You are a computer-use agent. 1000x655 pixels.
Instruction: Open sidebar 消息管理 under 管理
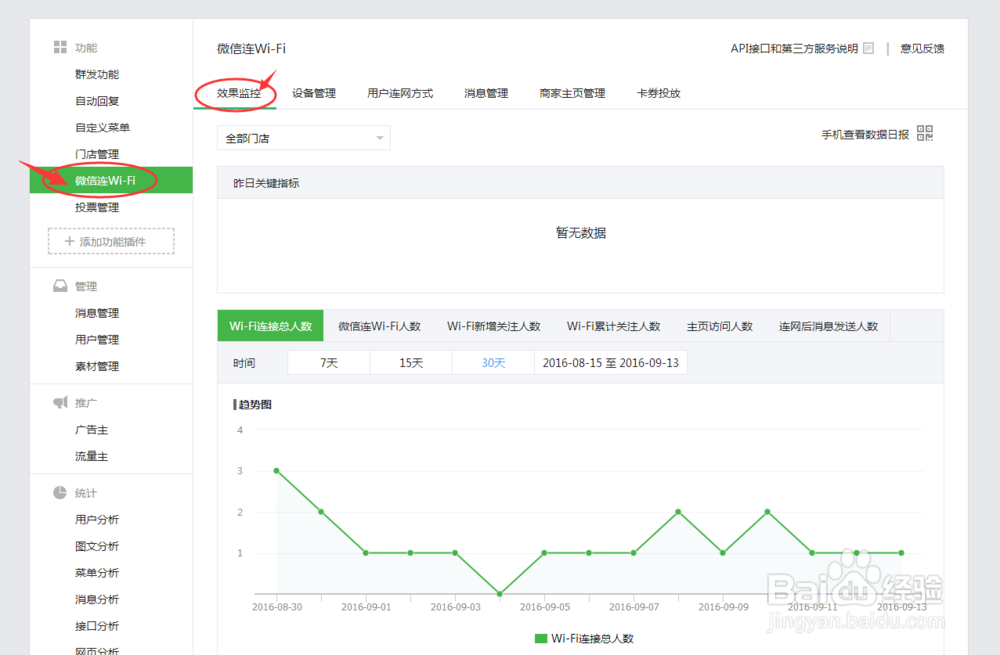tap(97, 313)
